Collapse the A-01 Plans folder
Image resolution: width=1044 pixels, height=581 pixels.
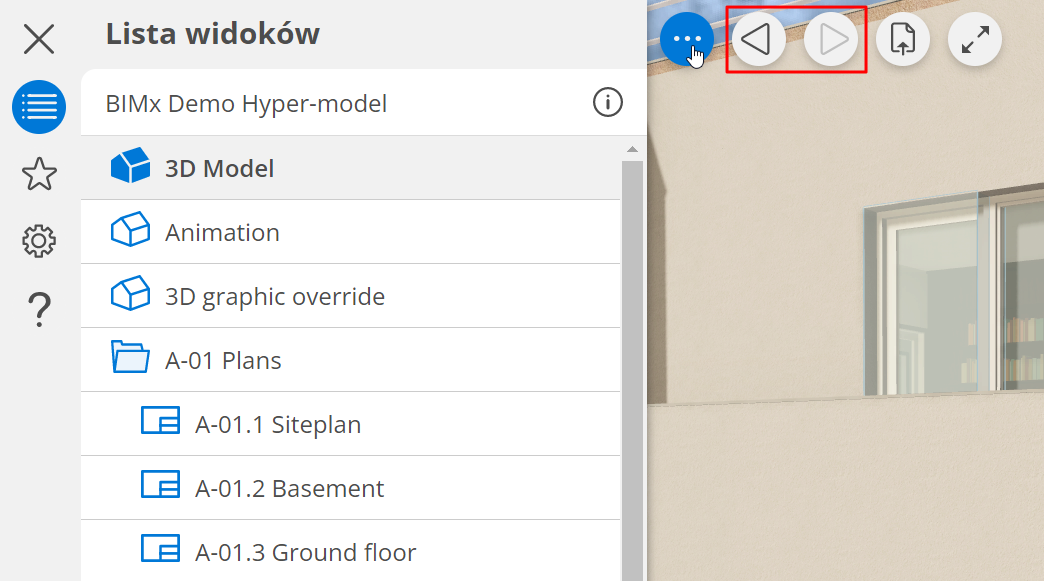coord(129,359)
